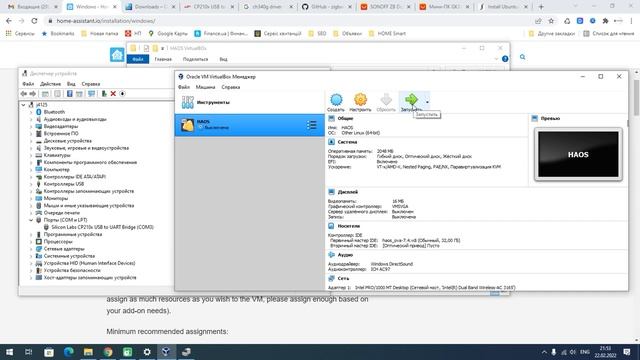
Task: Click the update-driver green icon in Device Manager
Action: coord(104,94)
